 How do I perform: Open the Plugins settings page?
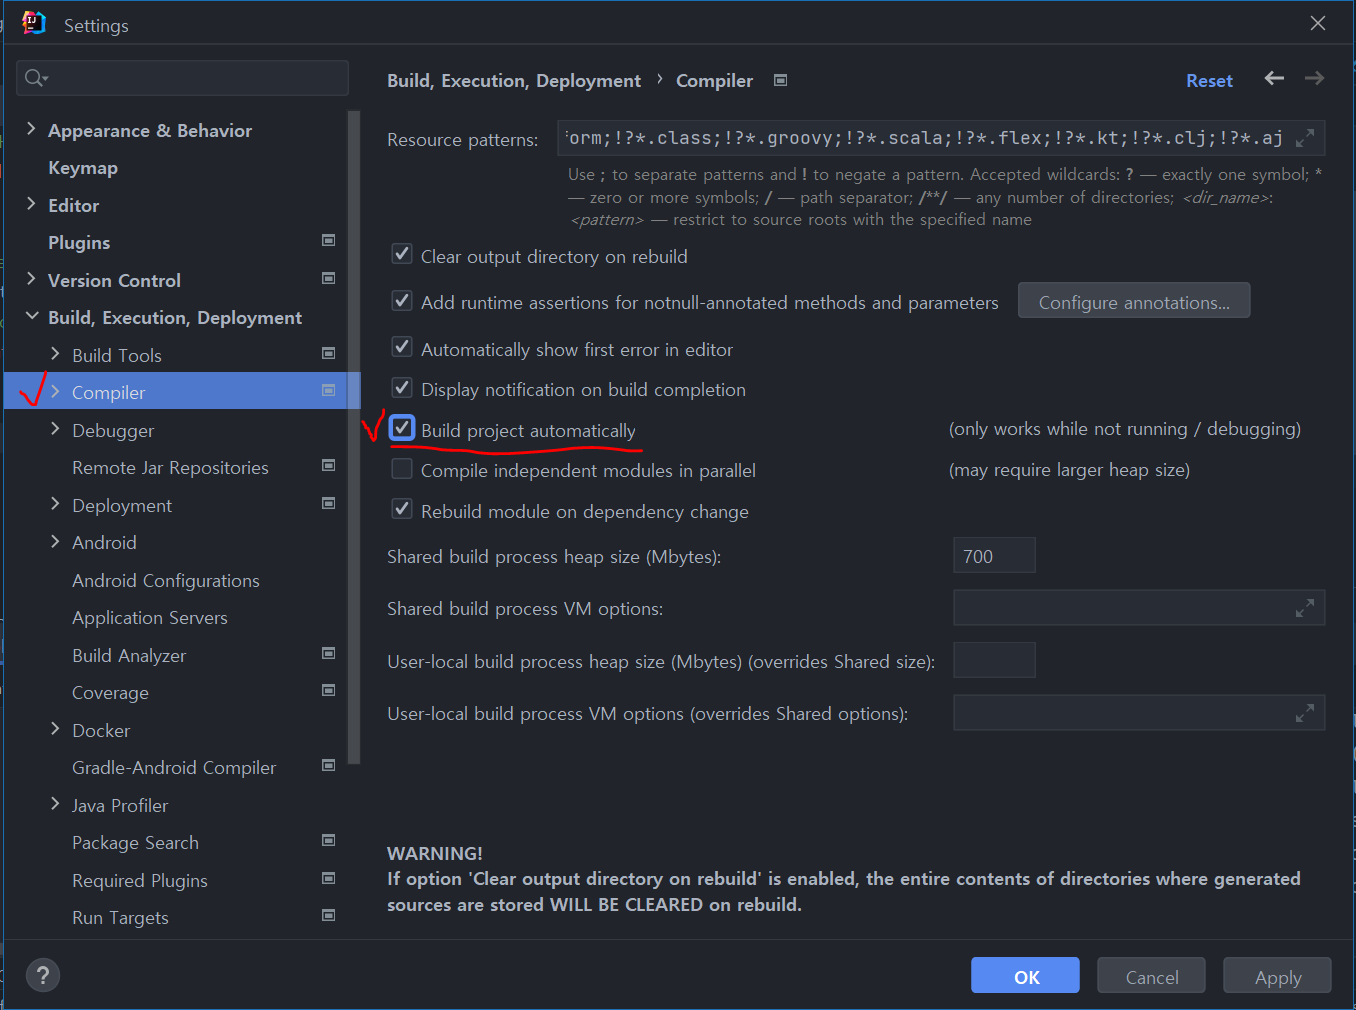point(78,242)
